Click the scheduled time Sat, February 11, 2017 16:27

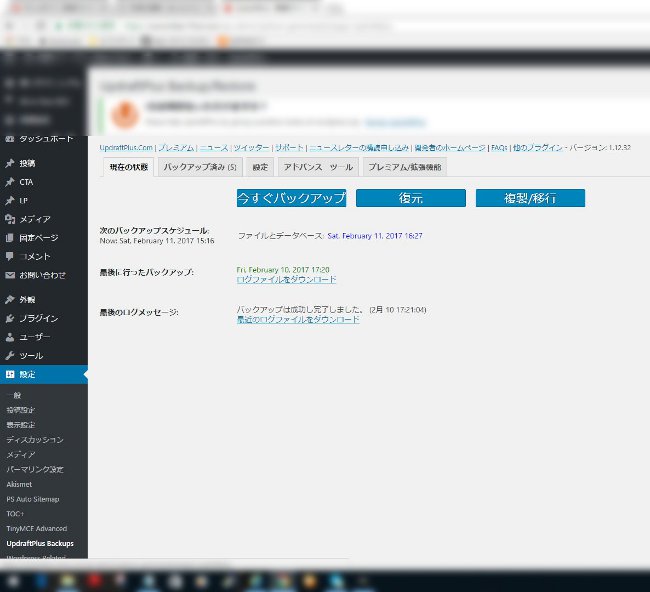pyautogui.click(x=375, y=236)
